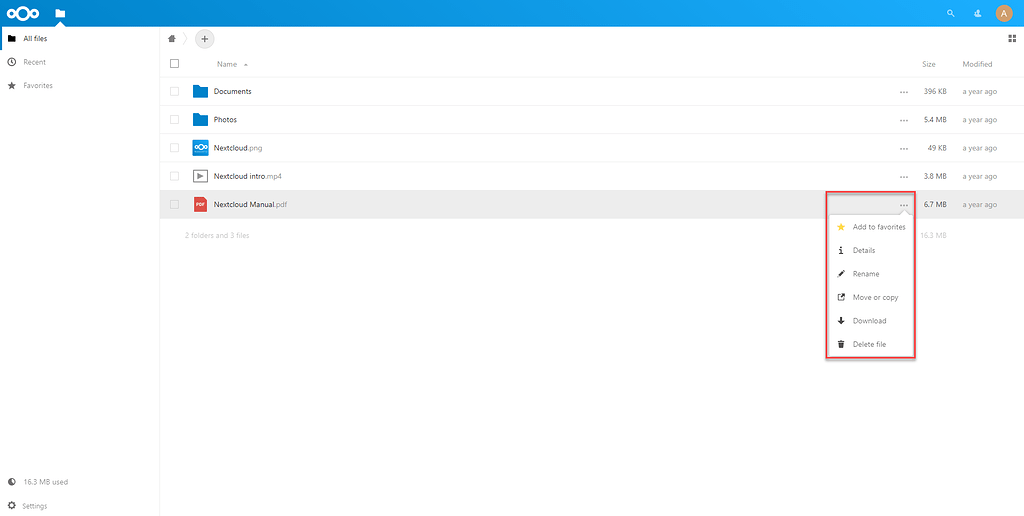Check the Nextcloud intro.mp4 checkbox
Image resolution: width=1024 pixels, height=516 pixels.
click(x=174, y=176)
